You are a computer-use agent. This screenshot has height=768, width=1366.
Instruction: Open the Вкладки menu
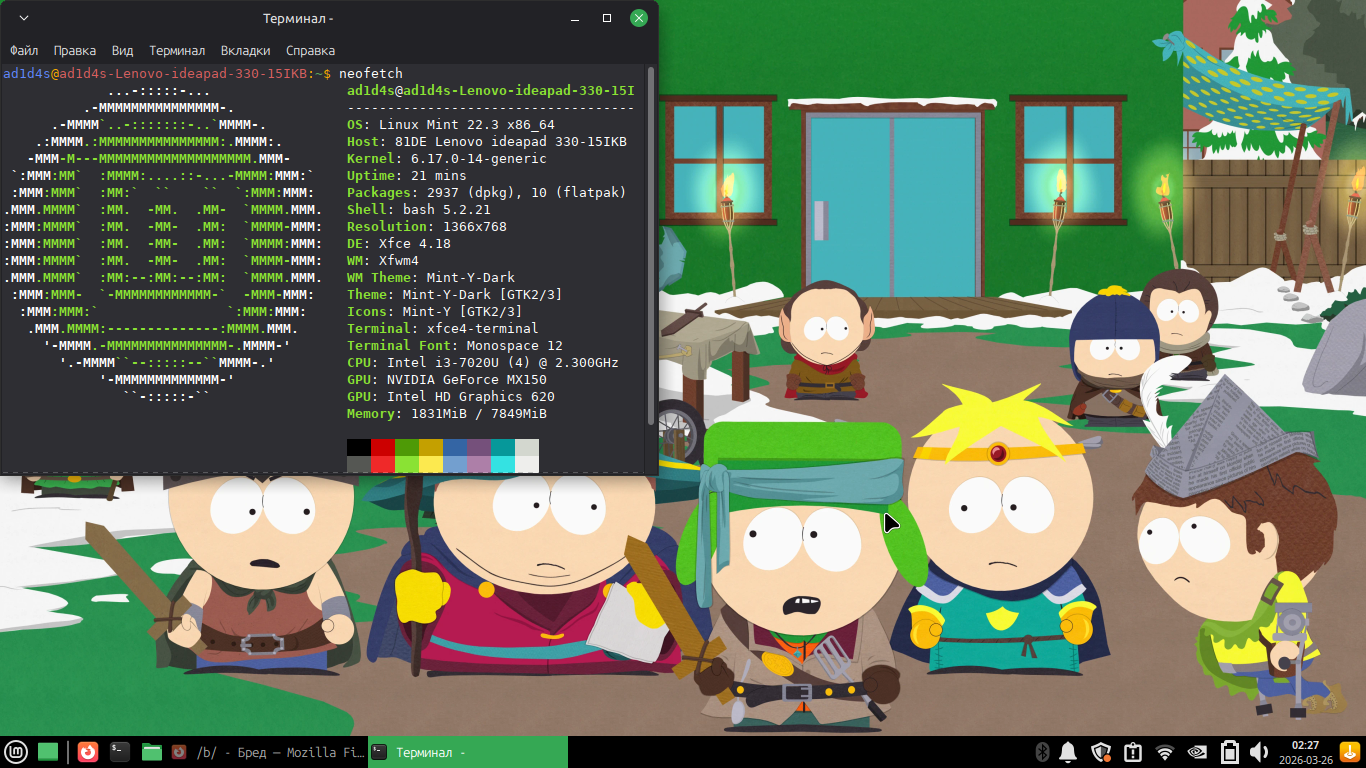[x=245, y=50]
